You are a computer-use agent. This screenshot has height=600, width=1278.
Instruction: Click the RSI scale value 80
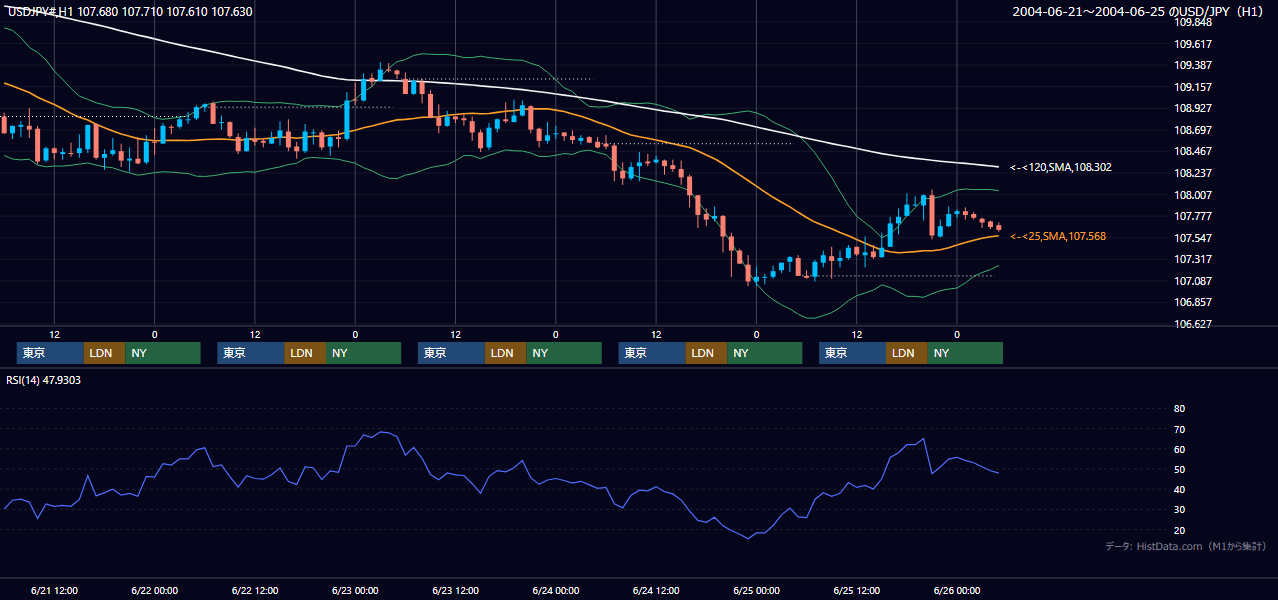pyautogui.click(x=1179, y=409)
